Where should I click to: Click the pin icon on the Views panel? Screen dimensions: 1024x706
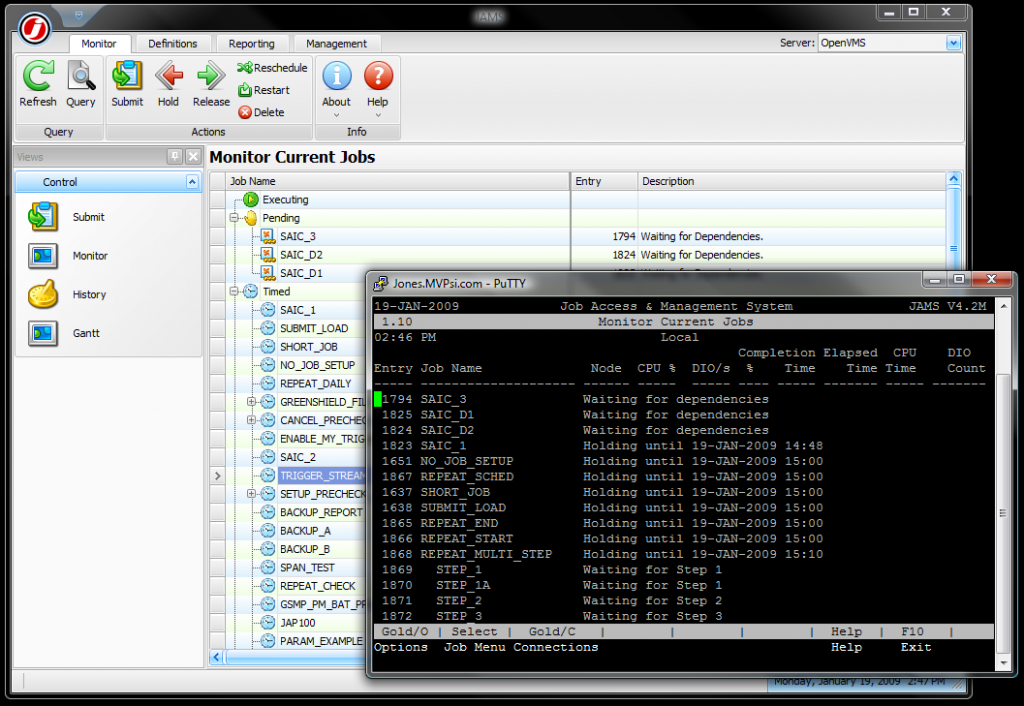coord(174,157)
